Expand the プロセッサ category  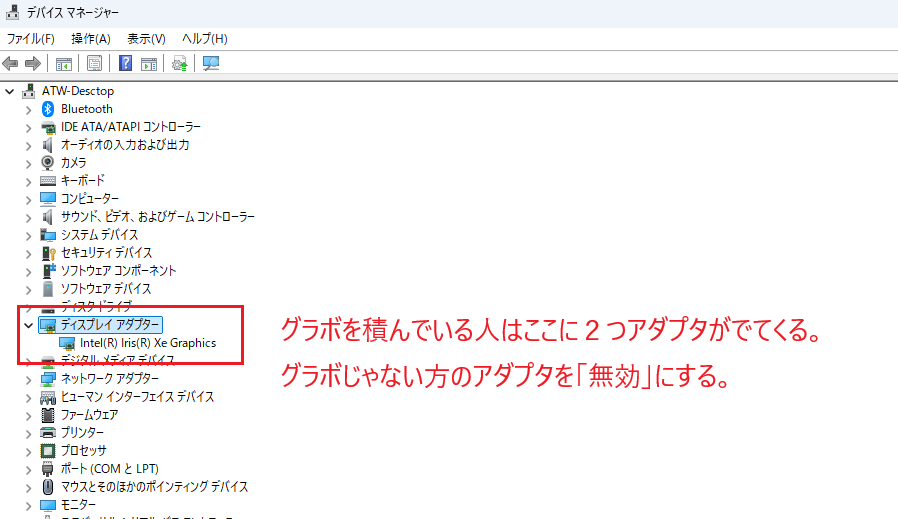pyautogui.click(x=29, y=451)
